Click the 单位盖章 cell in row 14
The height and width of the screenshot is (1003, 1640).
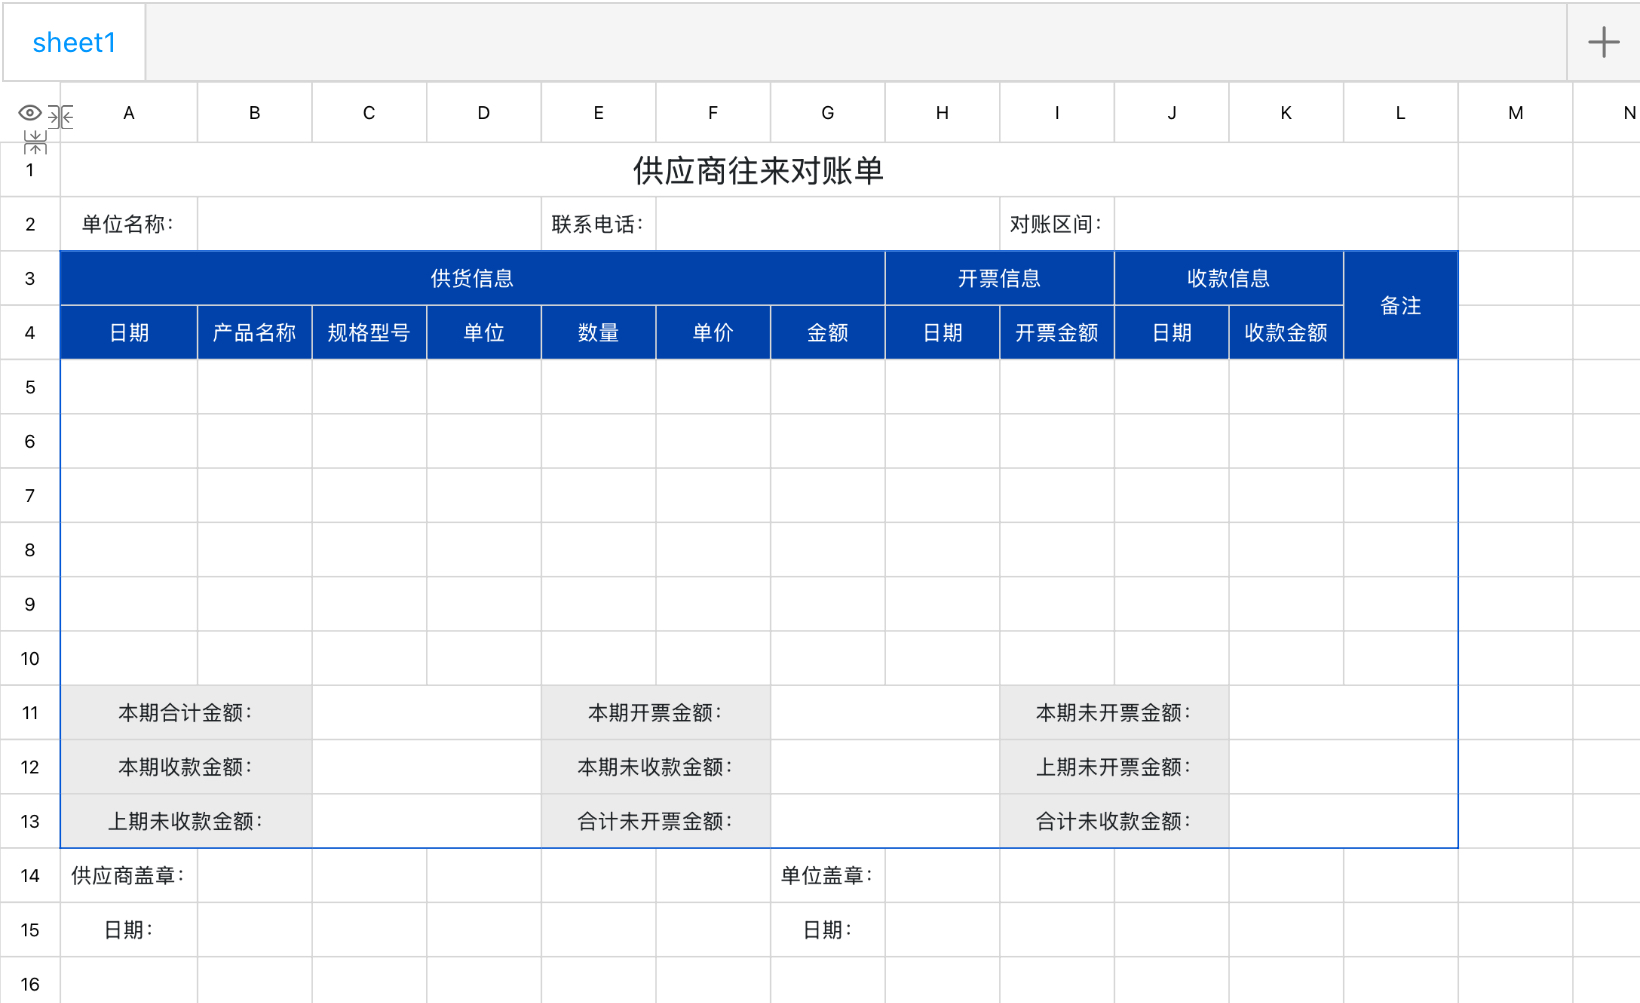click(x=827, y=876)
